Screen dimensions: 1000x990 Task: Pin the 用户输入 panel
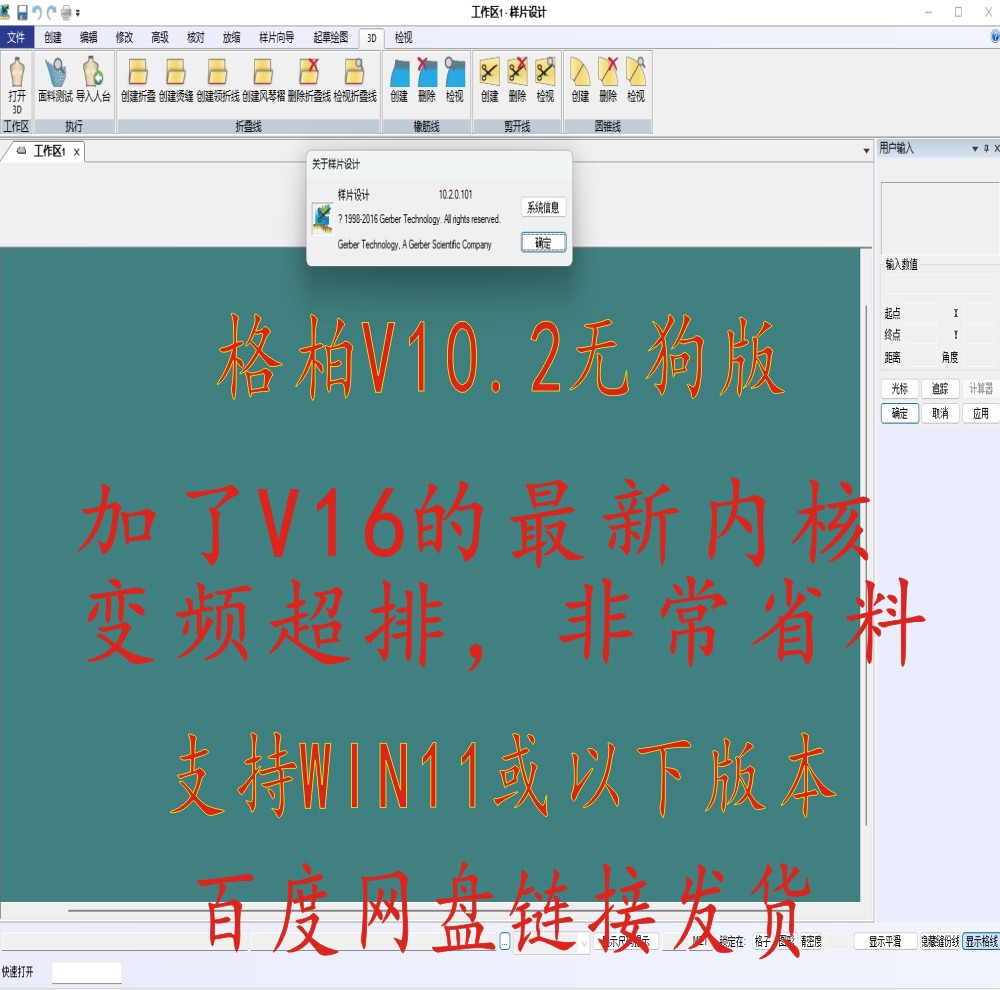click(x=986, y=149)
